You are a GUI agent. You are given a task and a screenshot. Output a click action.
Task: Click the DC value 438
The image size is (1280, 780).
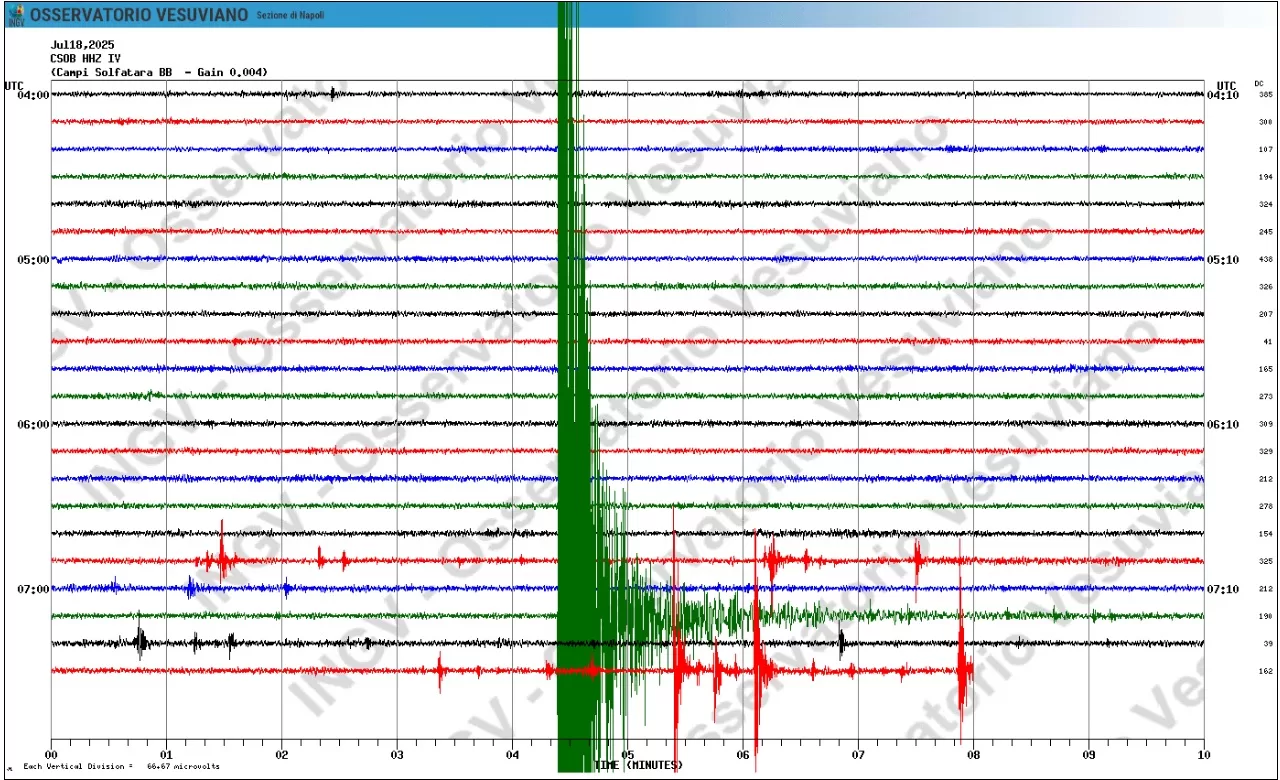[x=1265, y=260]
